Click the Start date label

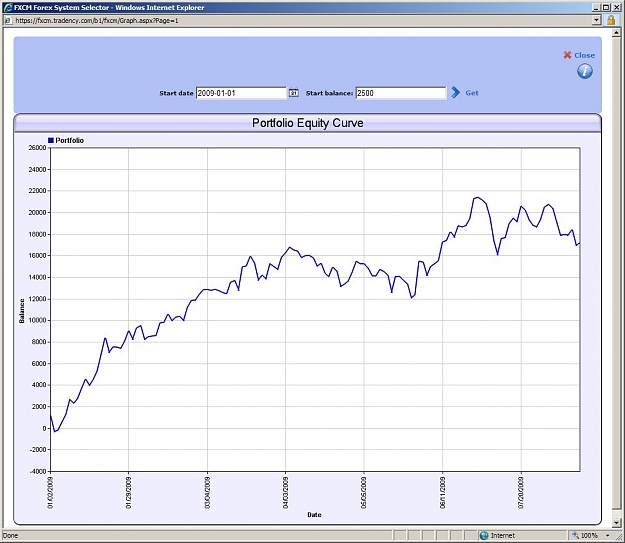click(x=176, y=93)
